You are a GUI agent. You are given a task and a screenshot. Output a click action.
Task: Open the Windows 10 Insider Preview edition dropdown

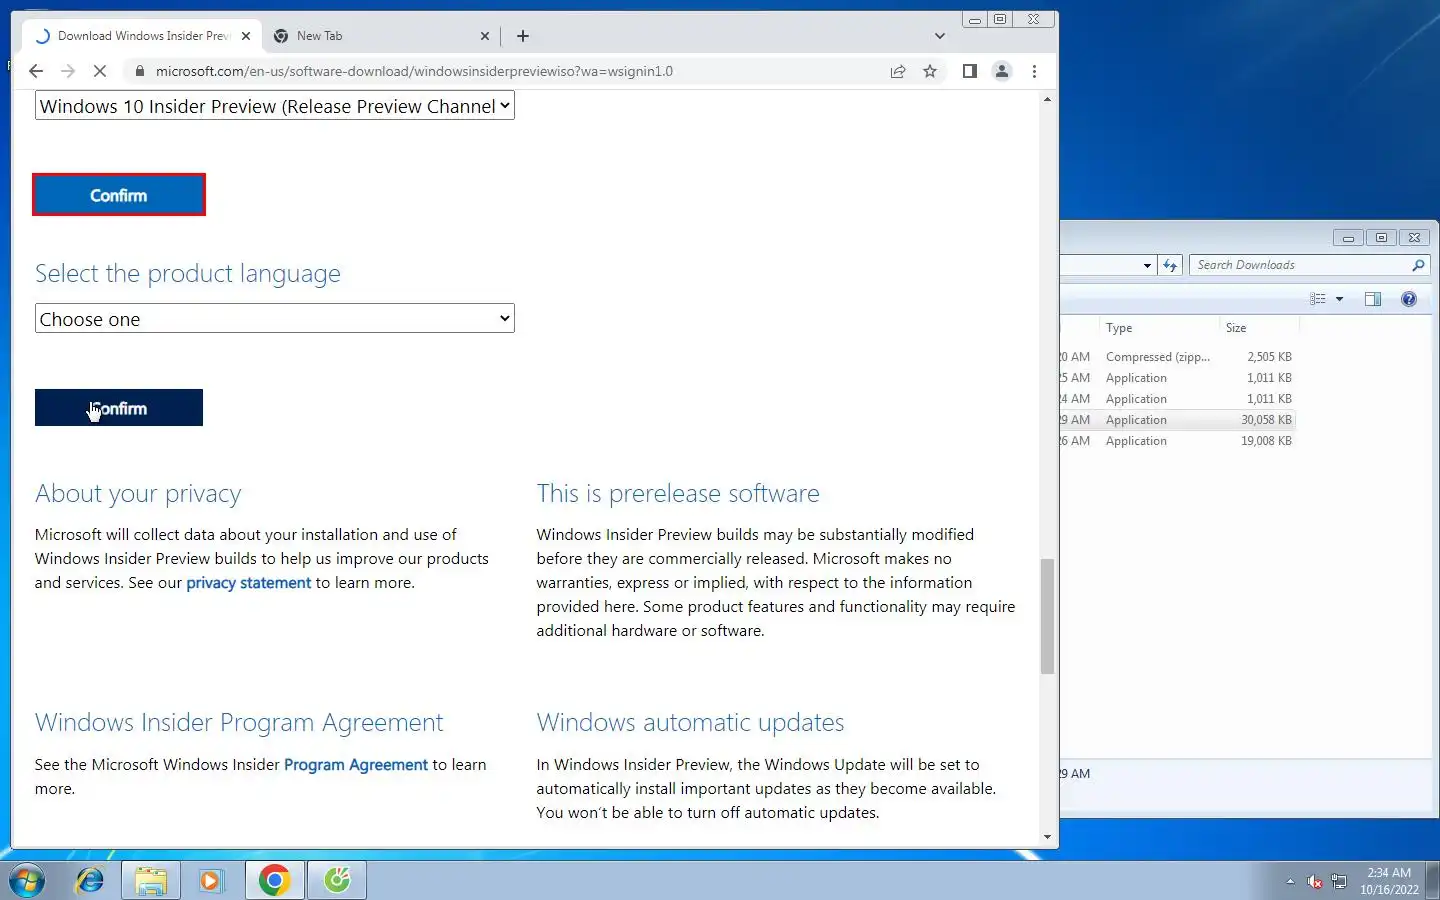tap(275, 106)
